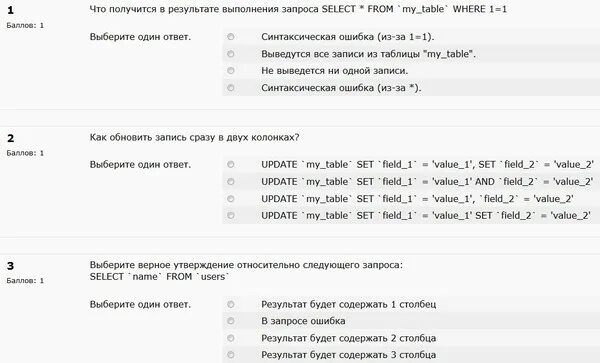Image resolution: width=600 pixels, height=363 pixels.
Task: Choose 'Выведутся все записи из таблицы my_table'
Action: click(x=230, y=54)
